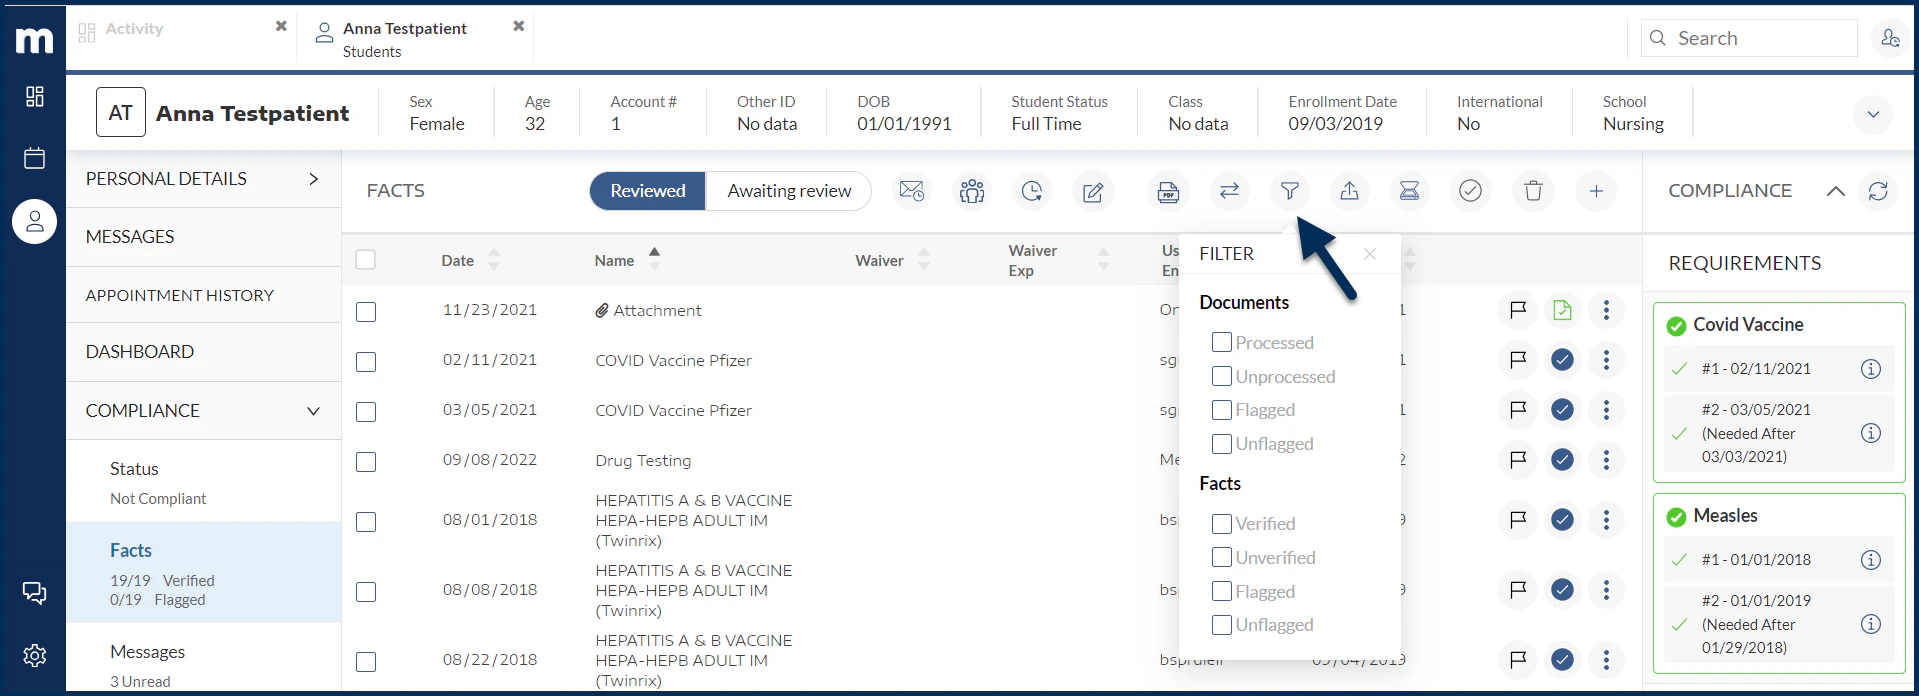Open the Facts sidebar item
Viewport: 1919px width, 696px height.
pos(203,573)
